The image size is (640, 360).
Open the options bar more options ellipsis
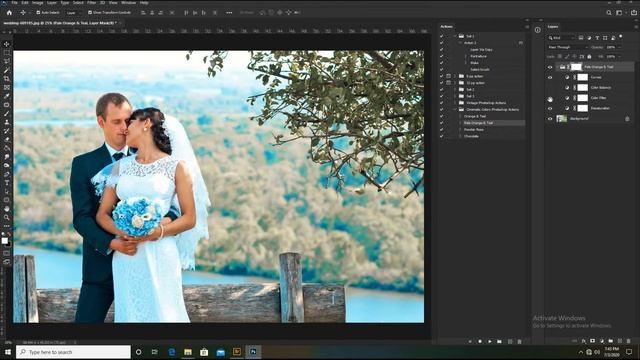(x=229, y=13)
